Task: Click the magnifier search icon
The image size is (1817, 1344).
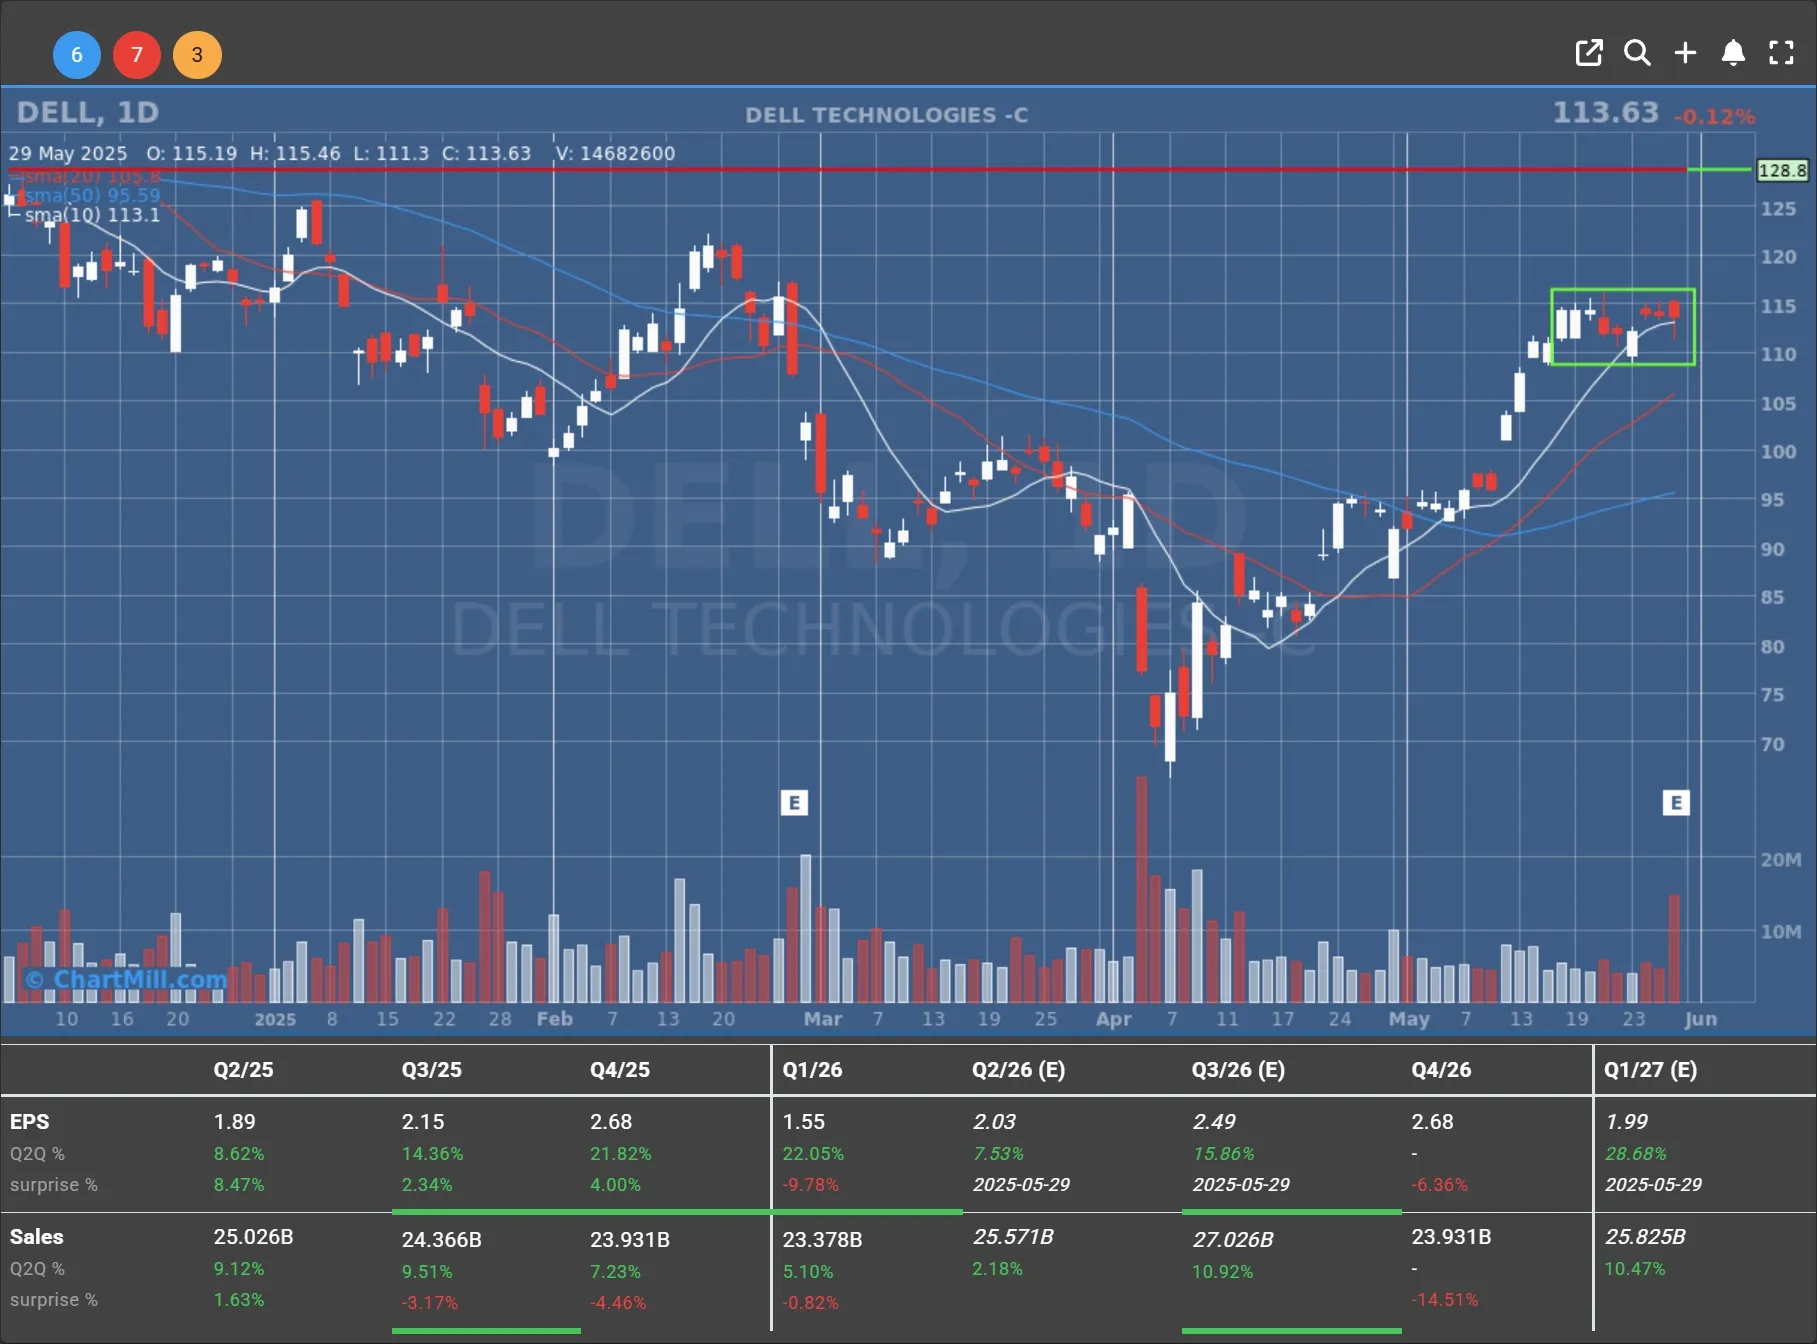Action: click(1637, 53)
